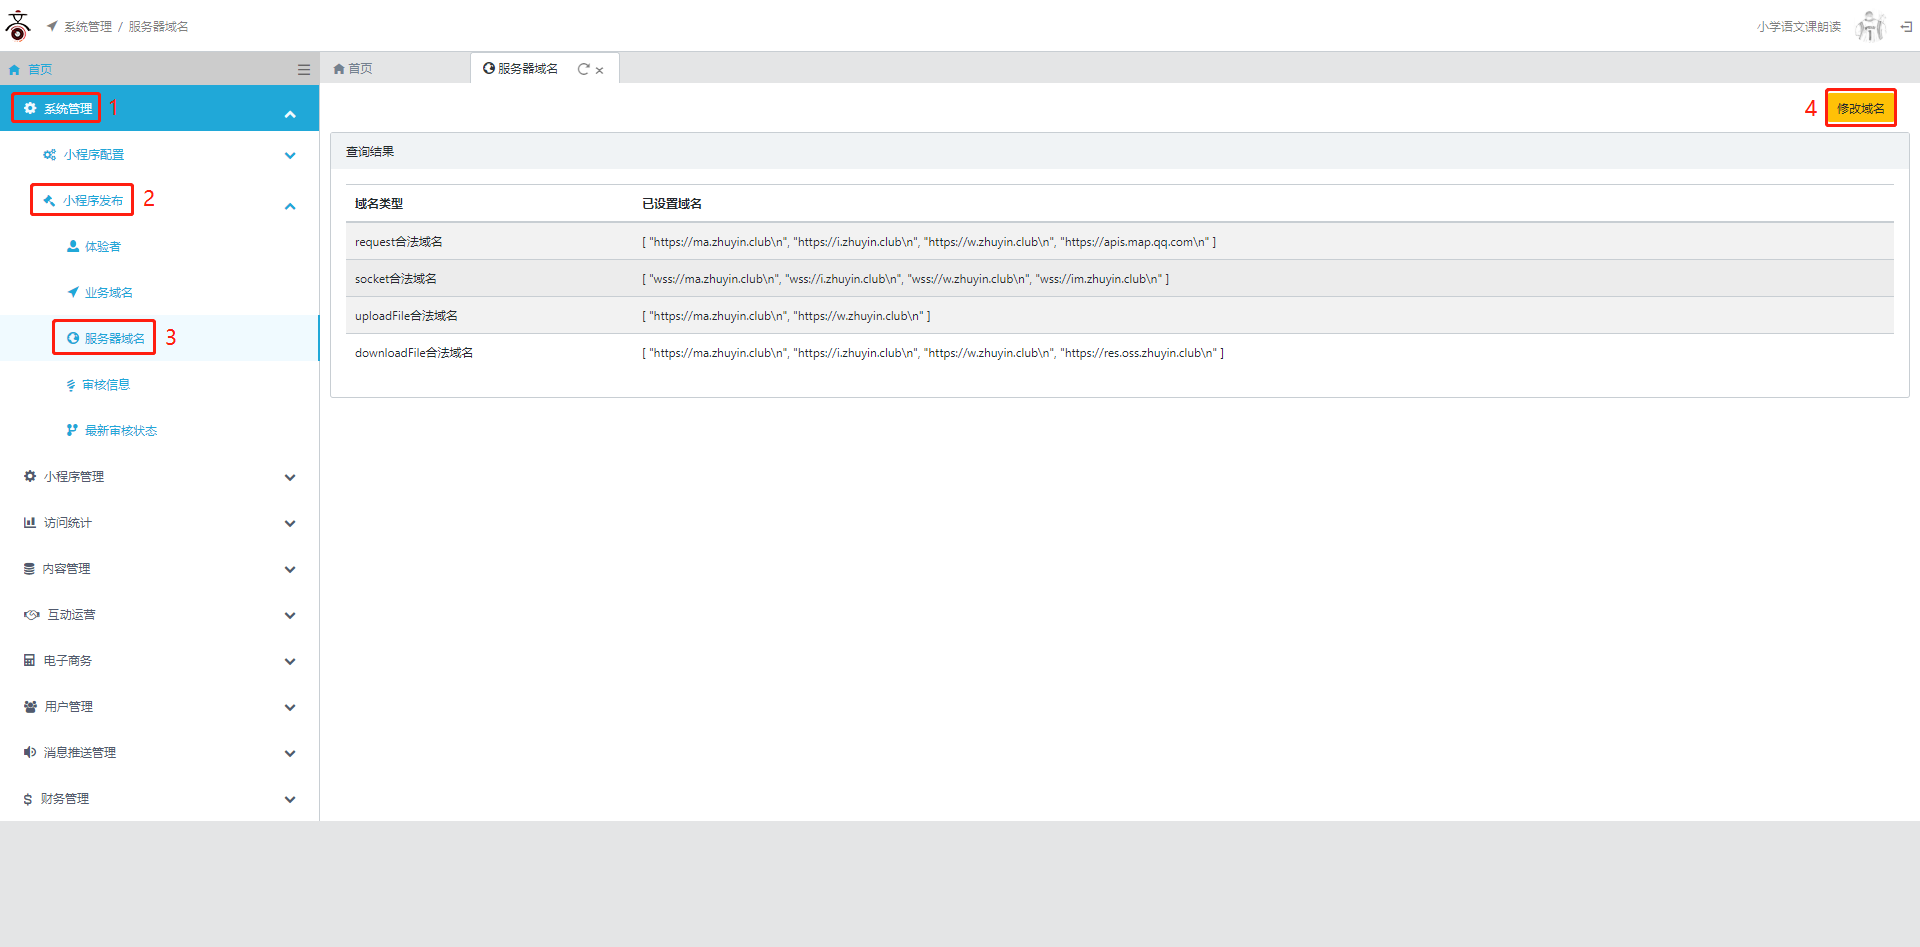This screenshot has height=947, width=1920.
Task: Click the 修改域名 button
Action: pos(1860,108)
